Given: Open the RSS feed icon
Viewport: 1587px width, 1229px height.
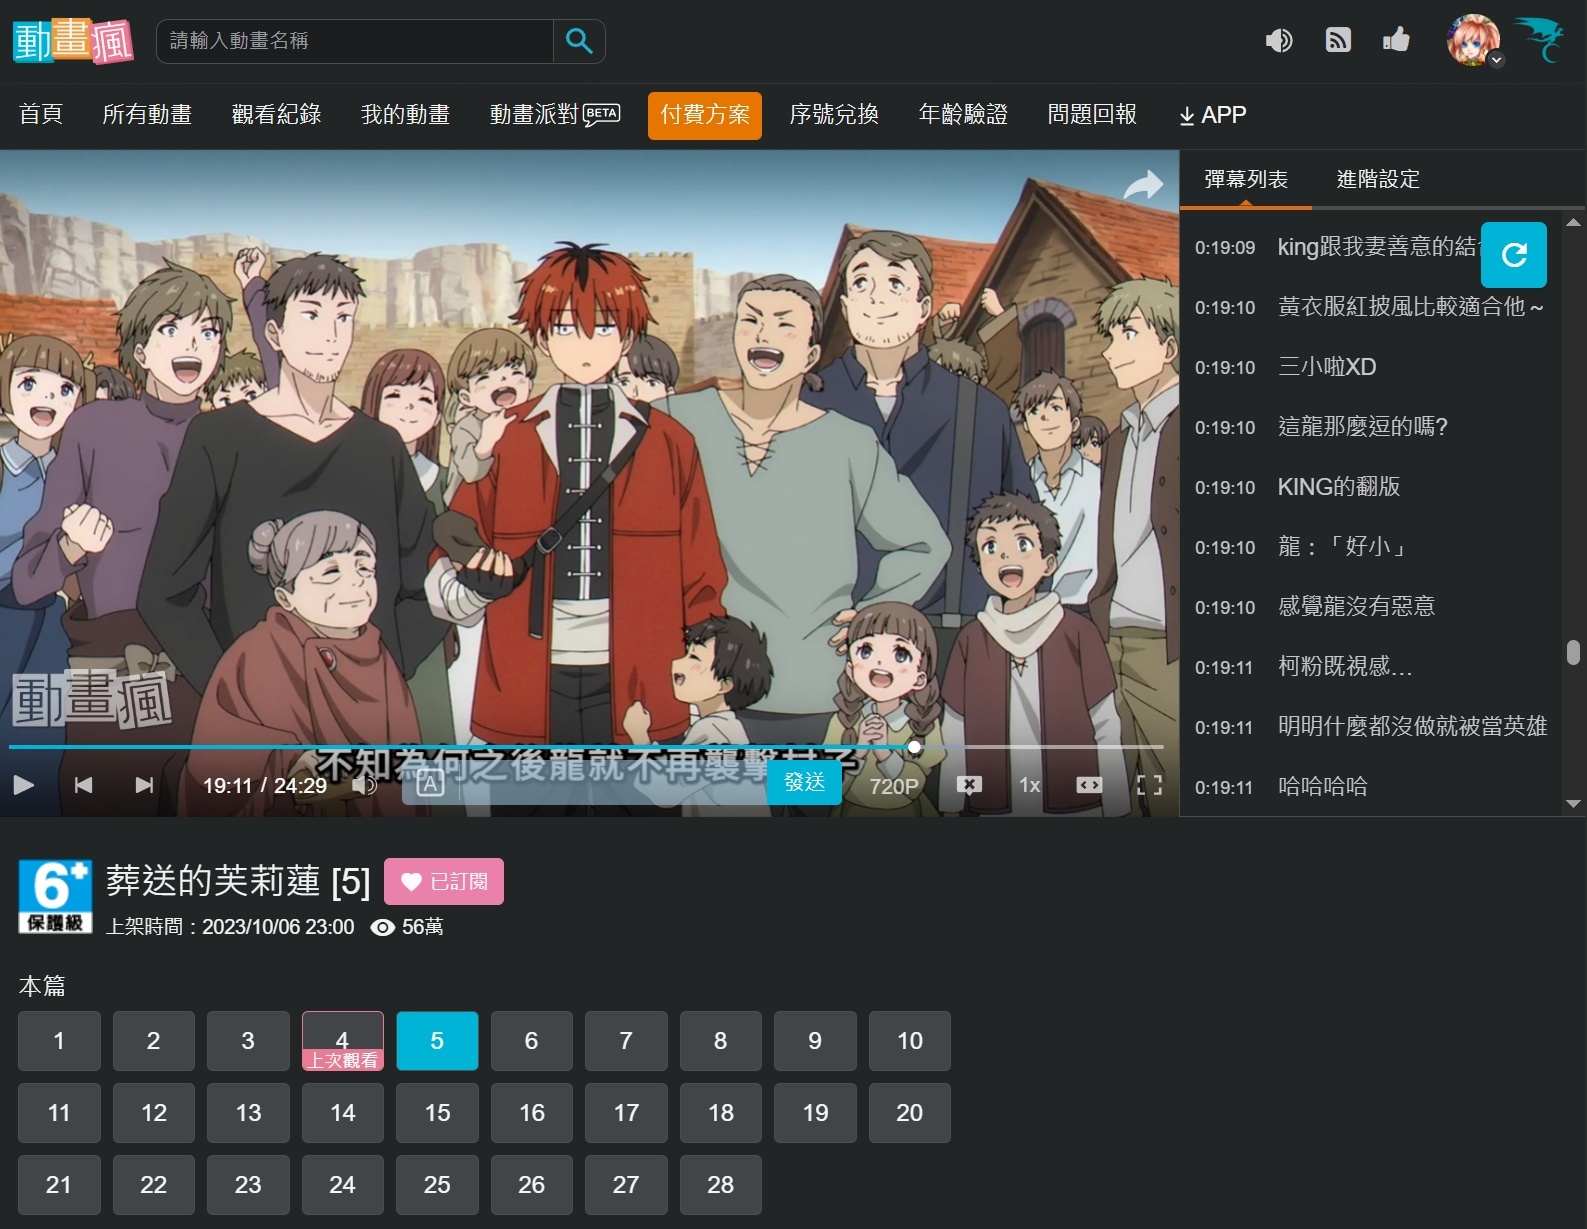Looking at the screenshot, I should (1338, 40).
